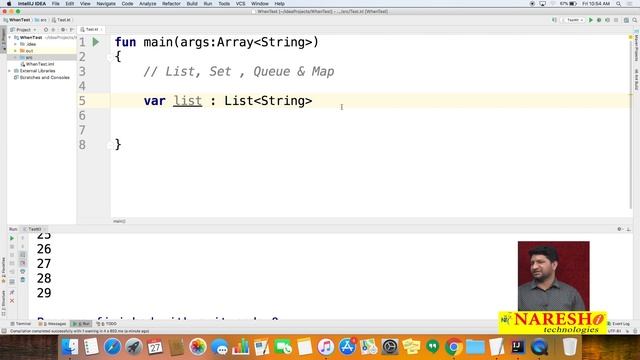Viewport: 640px width, 360px height.
Task: Toggle scroll to end in Run console
Action: click(23, 263)
